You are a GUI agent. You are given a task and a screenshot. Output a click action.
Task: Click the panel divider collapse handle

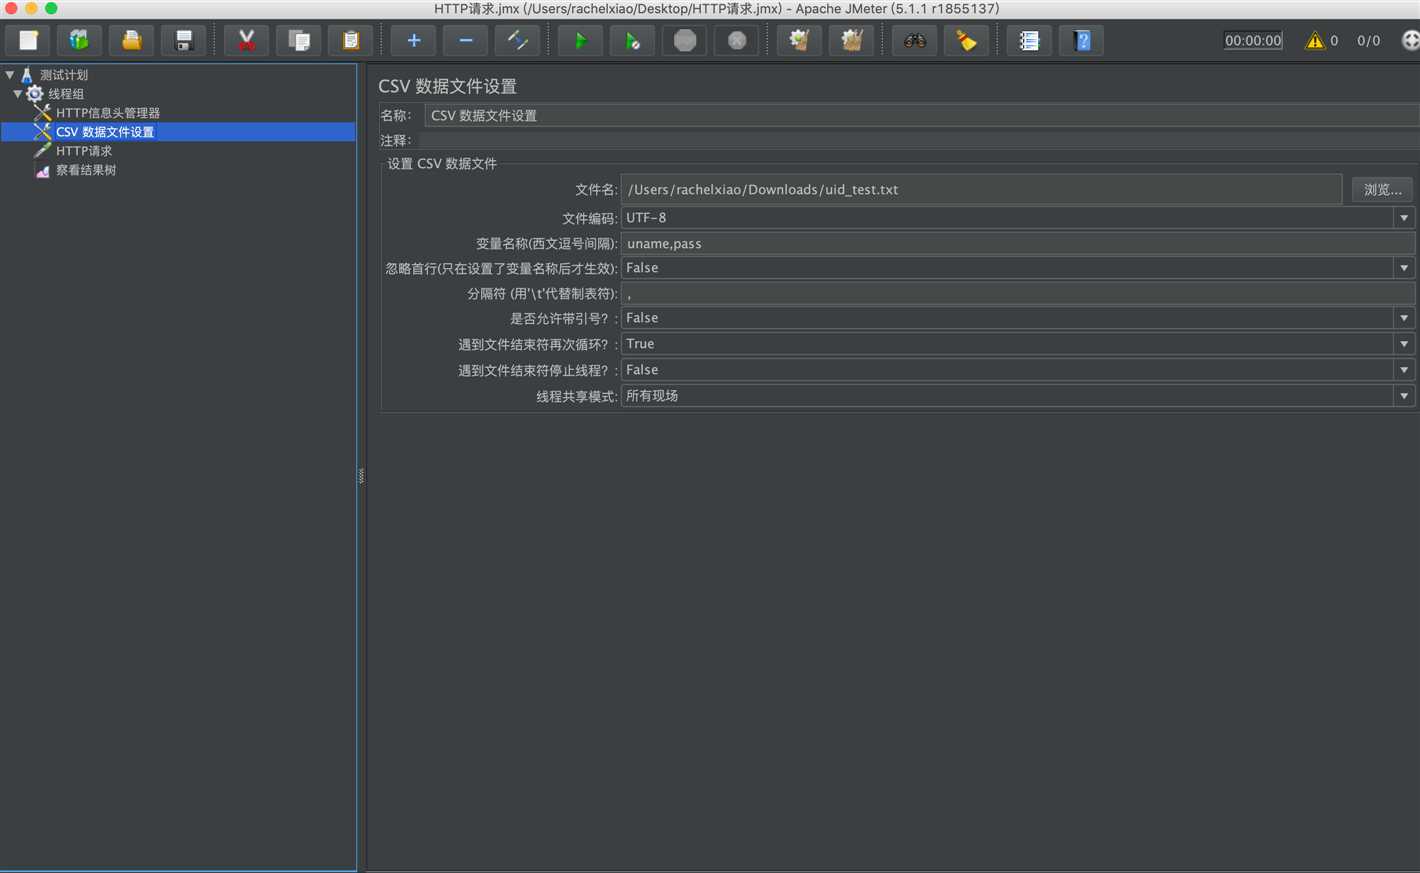361,476
